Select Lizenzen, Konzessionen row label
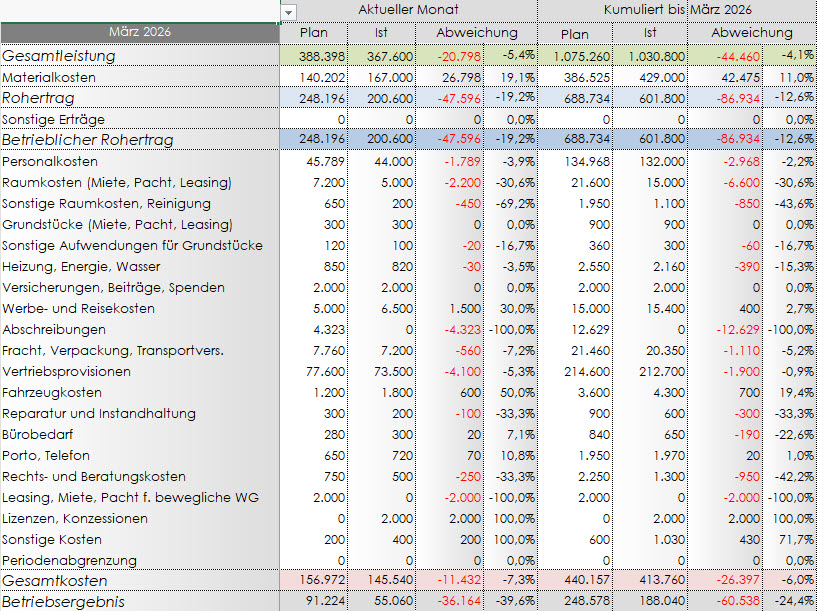The image size is (817, 611). pyautogui.click(x=75, y=518)
